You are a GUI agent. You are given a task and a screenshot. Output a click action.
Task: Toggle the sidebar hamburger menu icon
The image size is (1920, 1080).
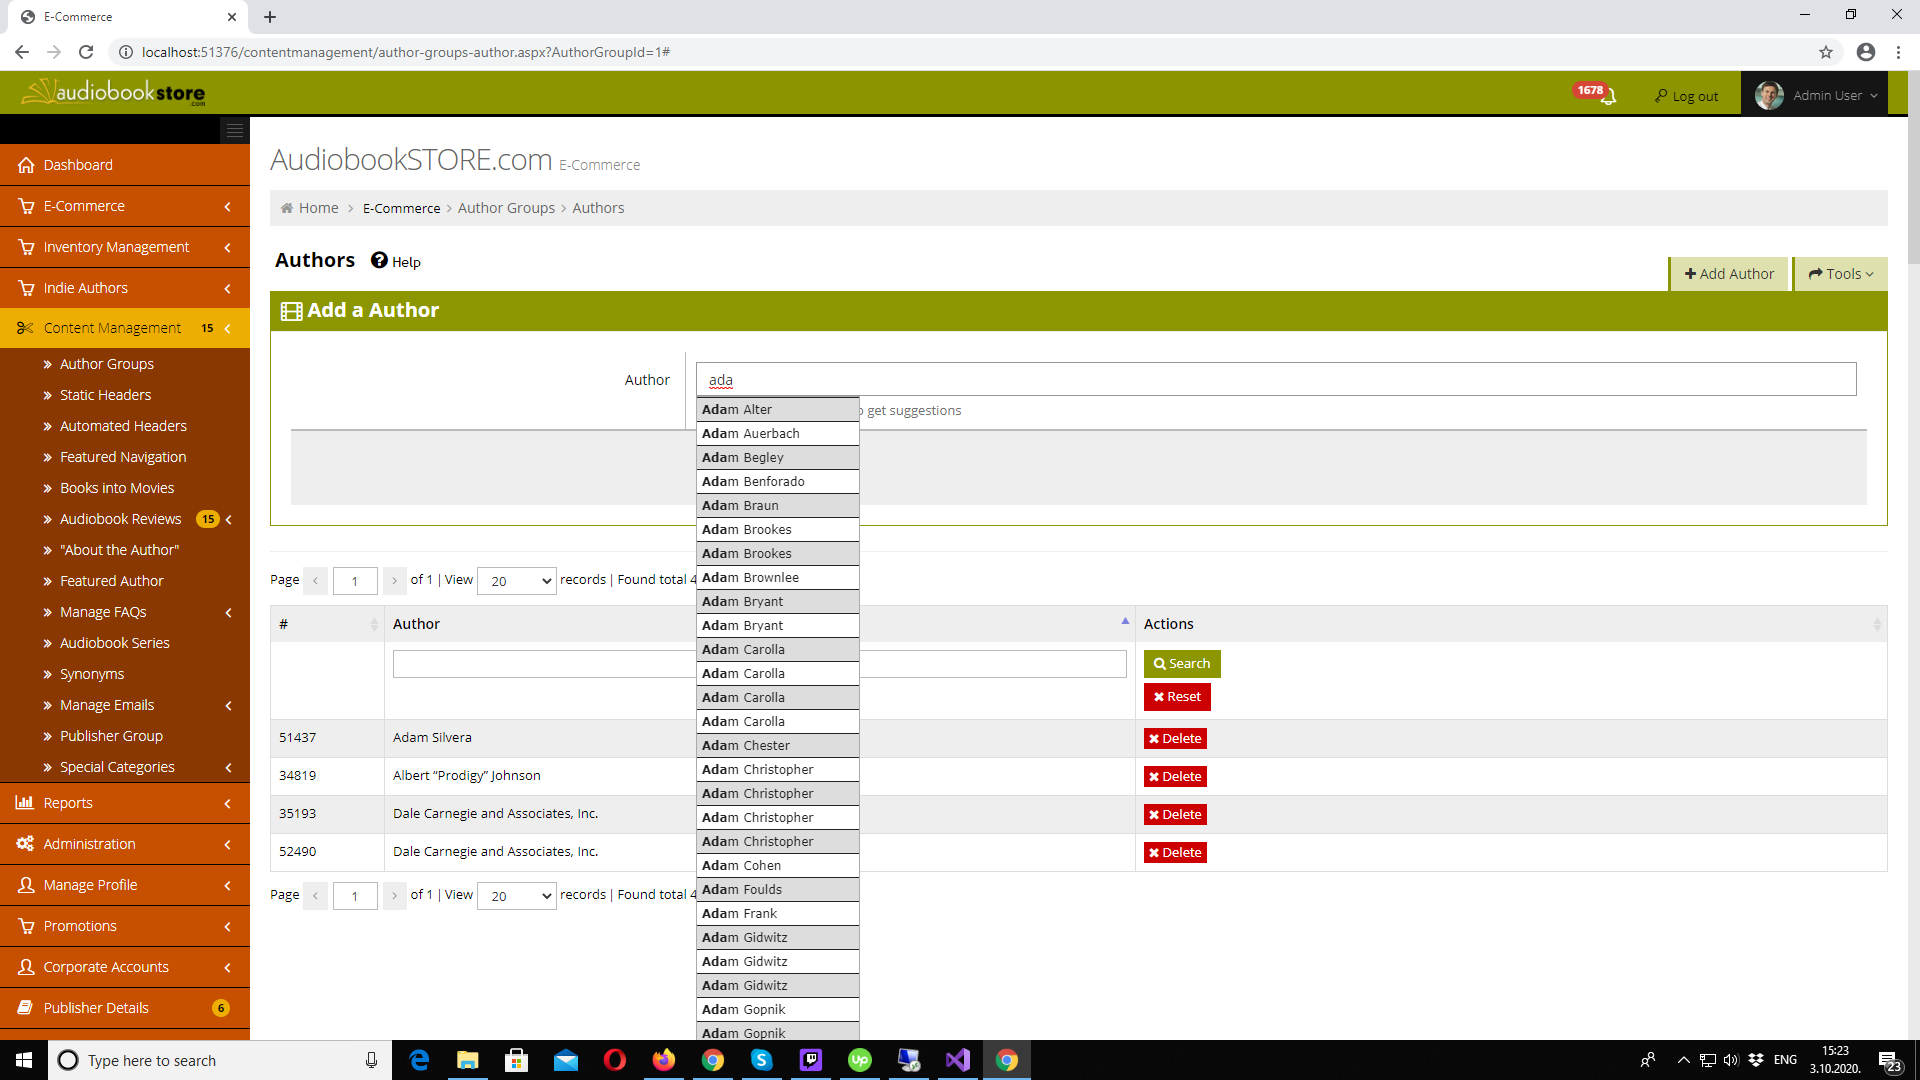click(x=234, y=130)
